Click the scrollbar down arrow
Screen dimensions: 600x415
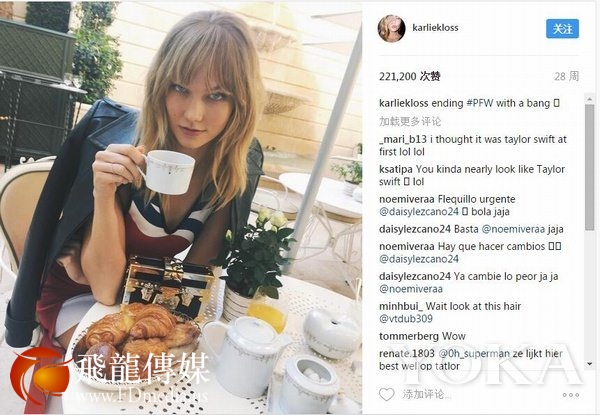[590, 364]
